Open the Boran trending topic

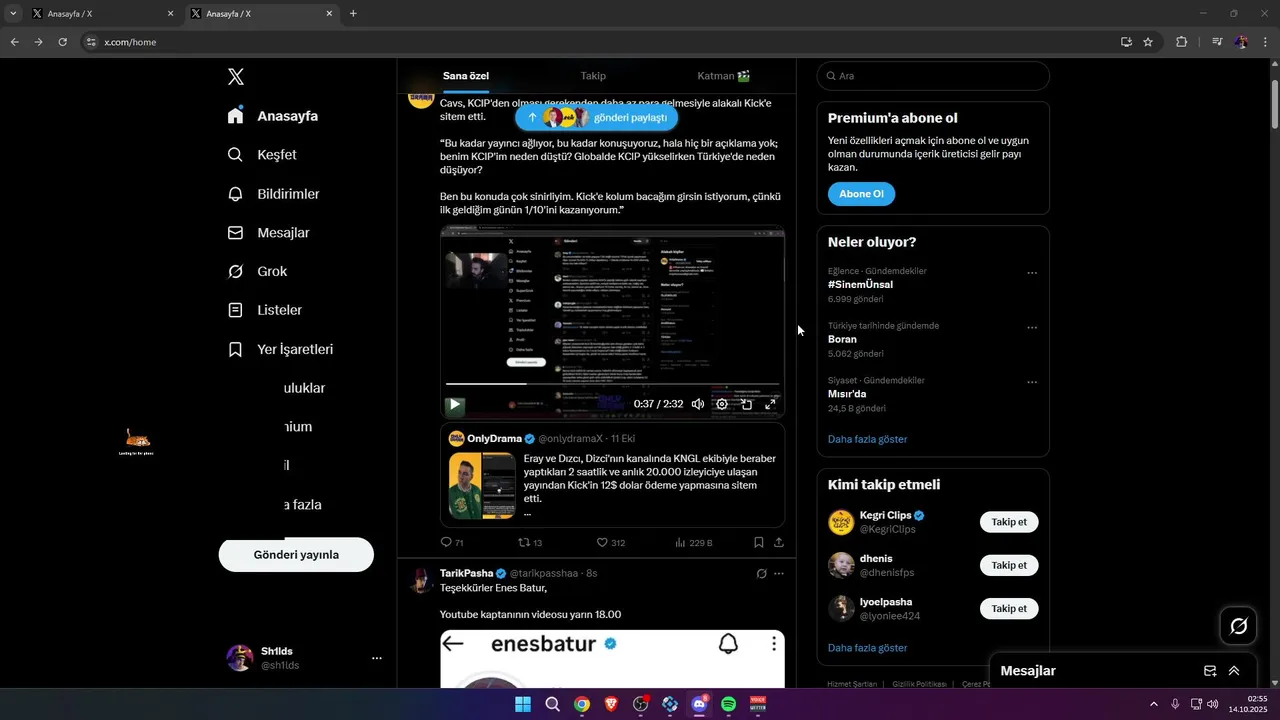point(842,340)
